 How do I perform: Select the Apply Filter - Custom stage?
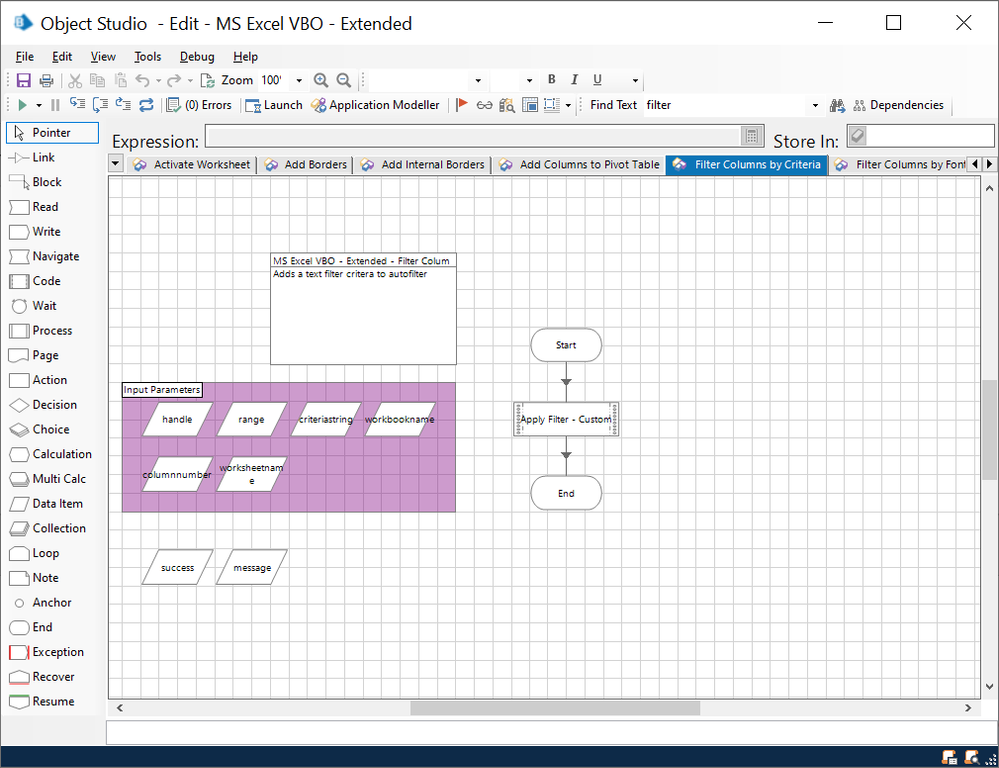click(x=566, y=419)
